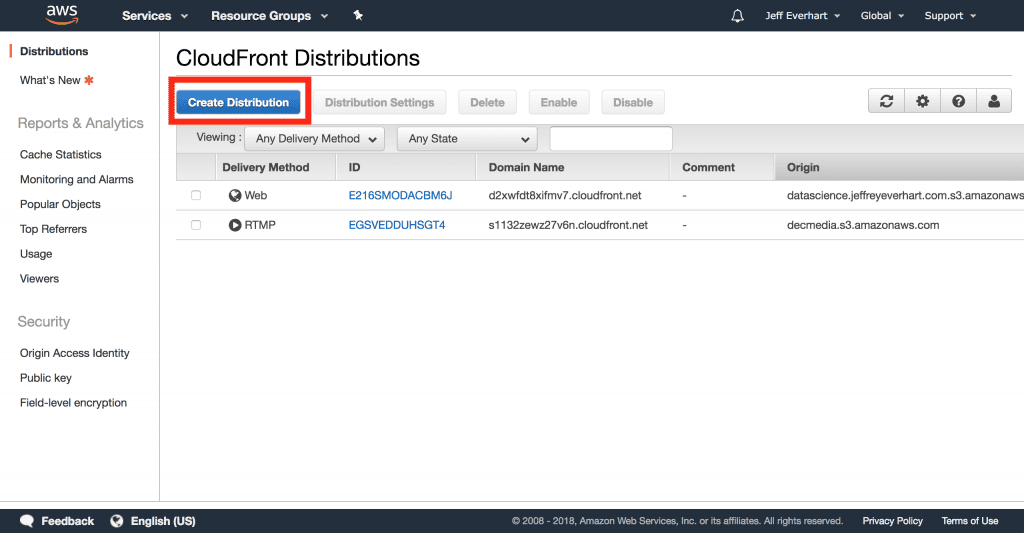Open Cache Statistics report
Viewport: 1024px width, 533px height.
coord(61,154)
